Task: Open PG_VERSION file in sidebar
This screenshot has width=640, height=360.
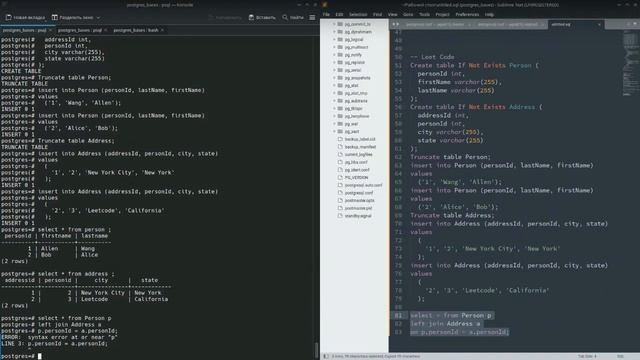Action: [x=356, y=178]
